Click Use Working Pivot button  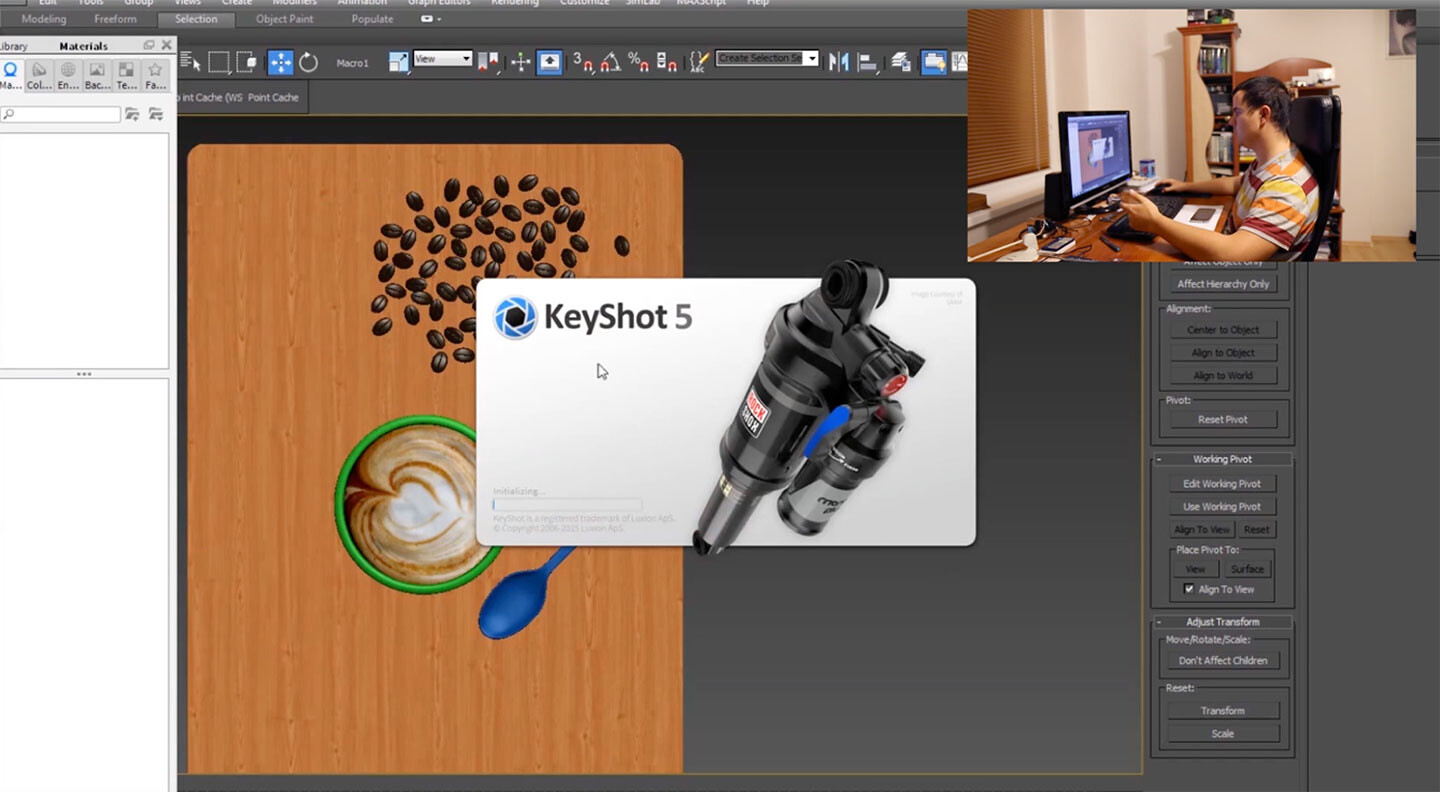coord(1222,507)
